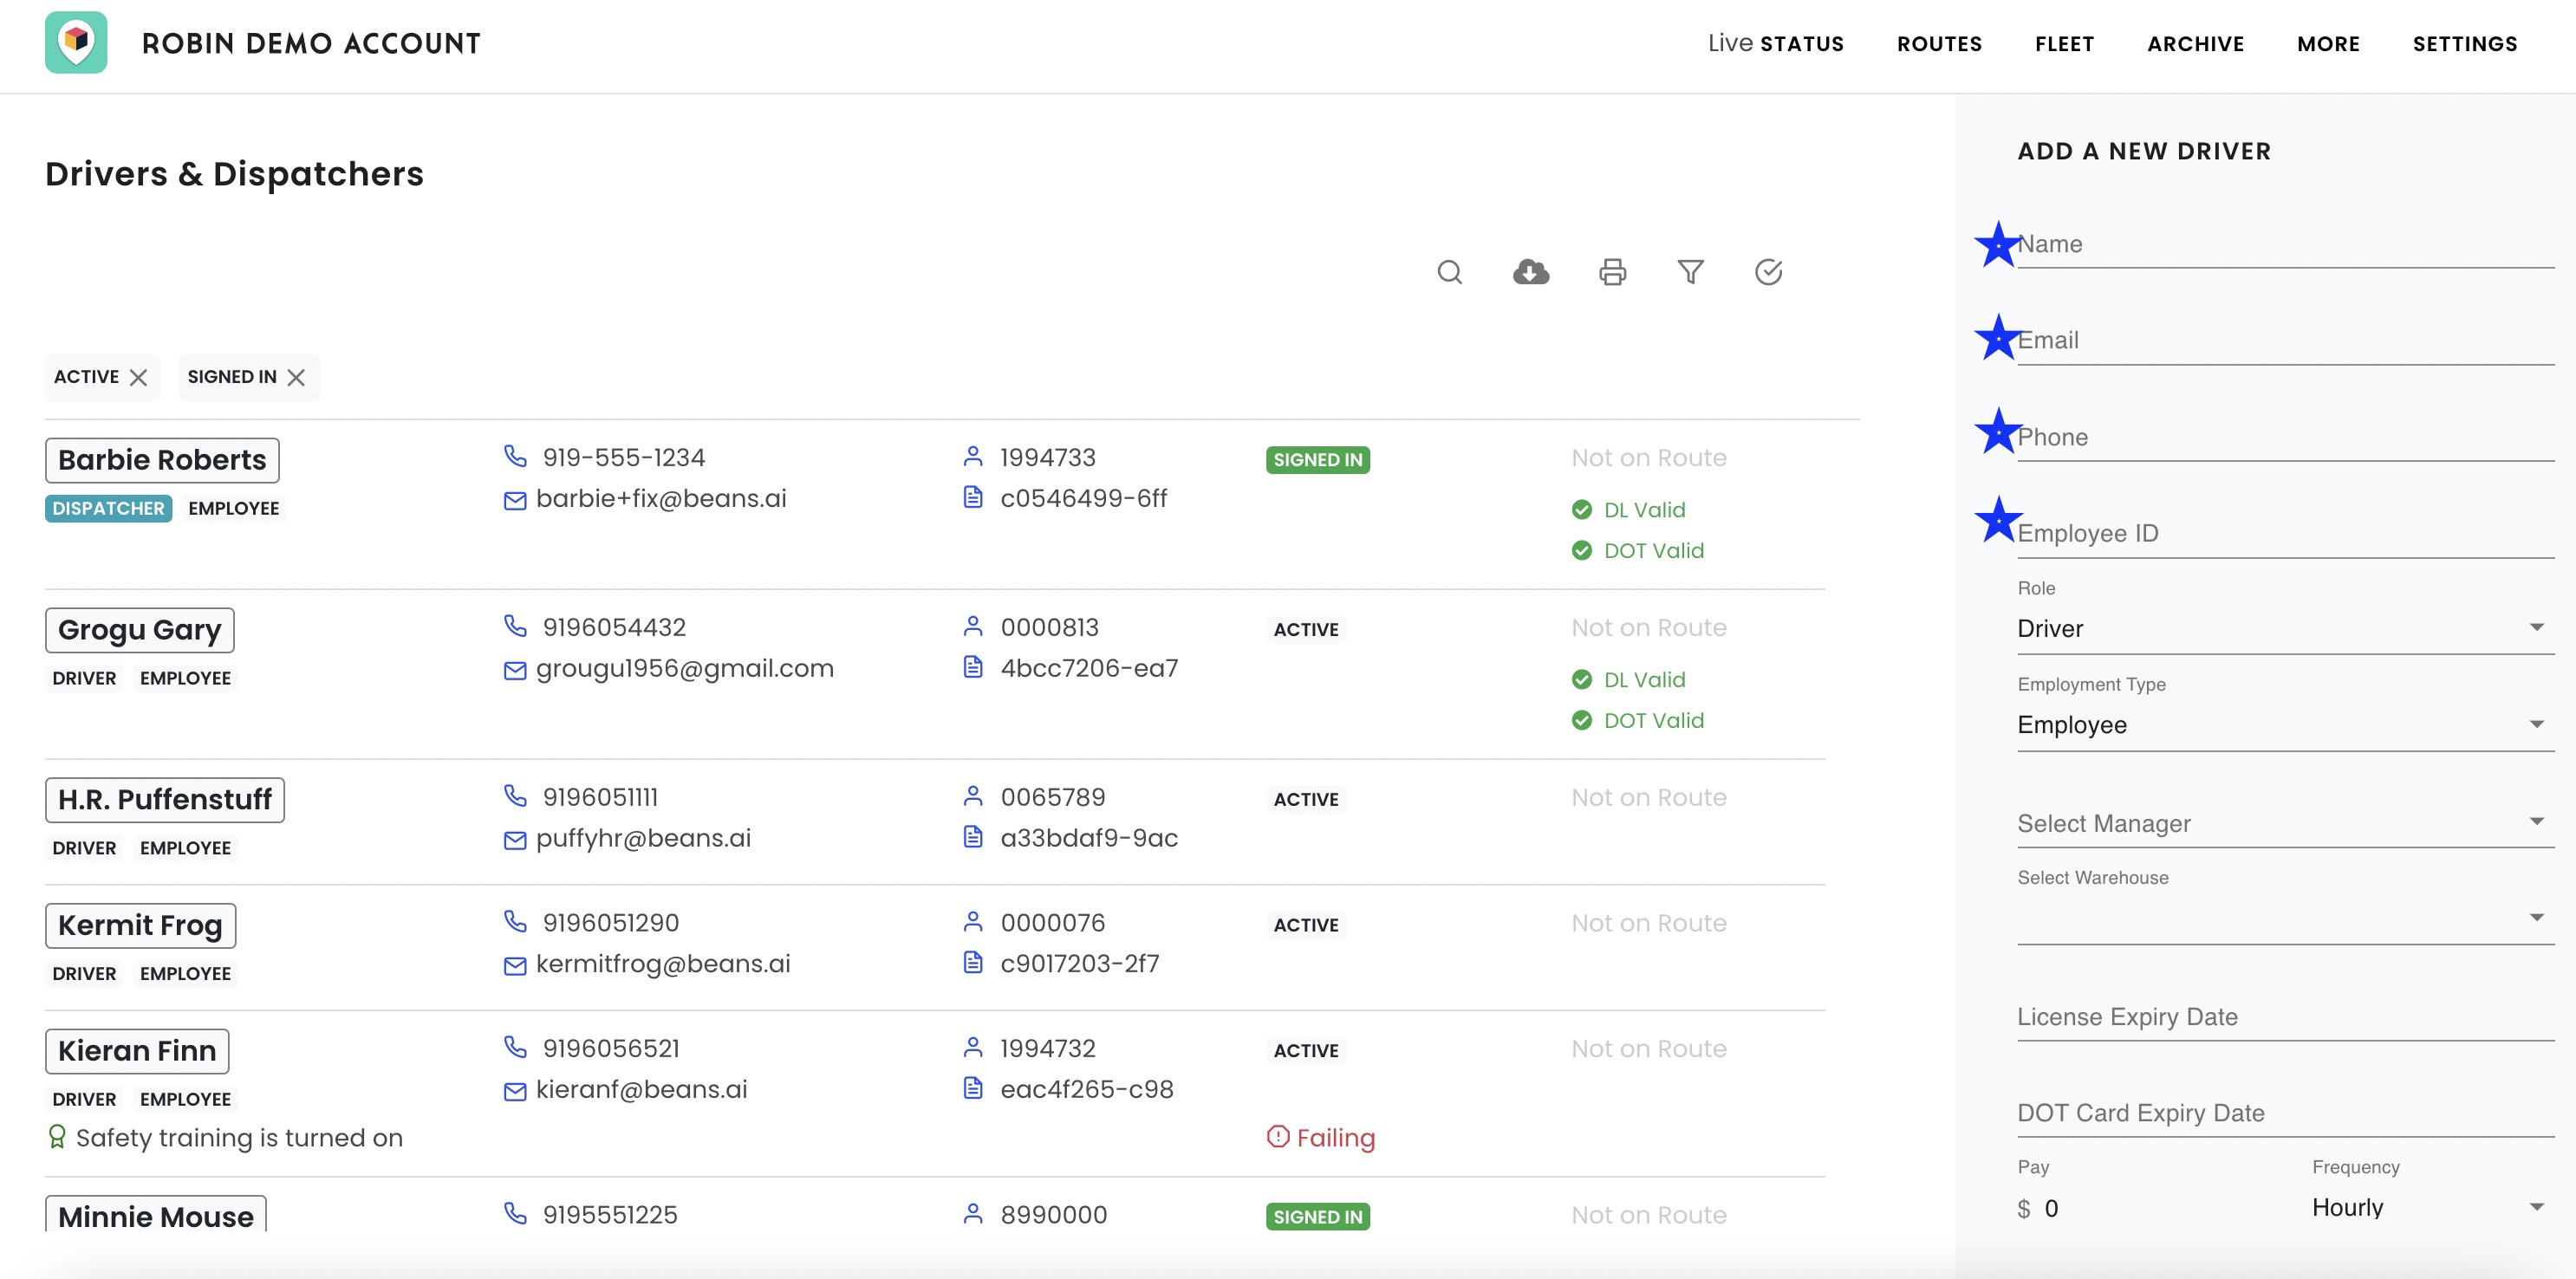Click DRIVER tag under H.R. Puffenstuff
Screen dimensions: 2576x1279
(x=84, y=848)
